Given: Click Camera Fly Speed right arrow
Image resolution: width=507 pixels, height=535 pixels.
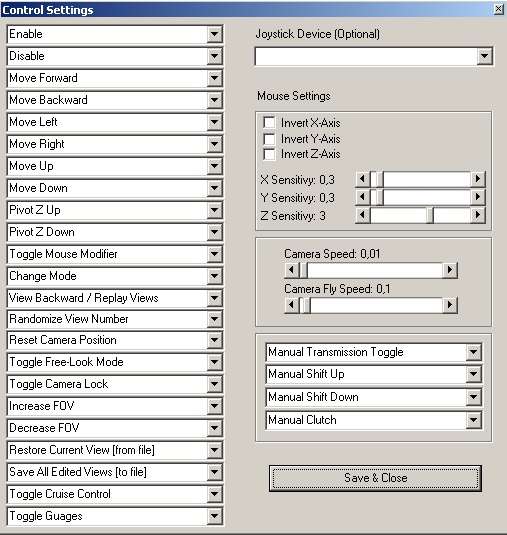Looking at the screenshot, I should point(450,305).
